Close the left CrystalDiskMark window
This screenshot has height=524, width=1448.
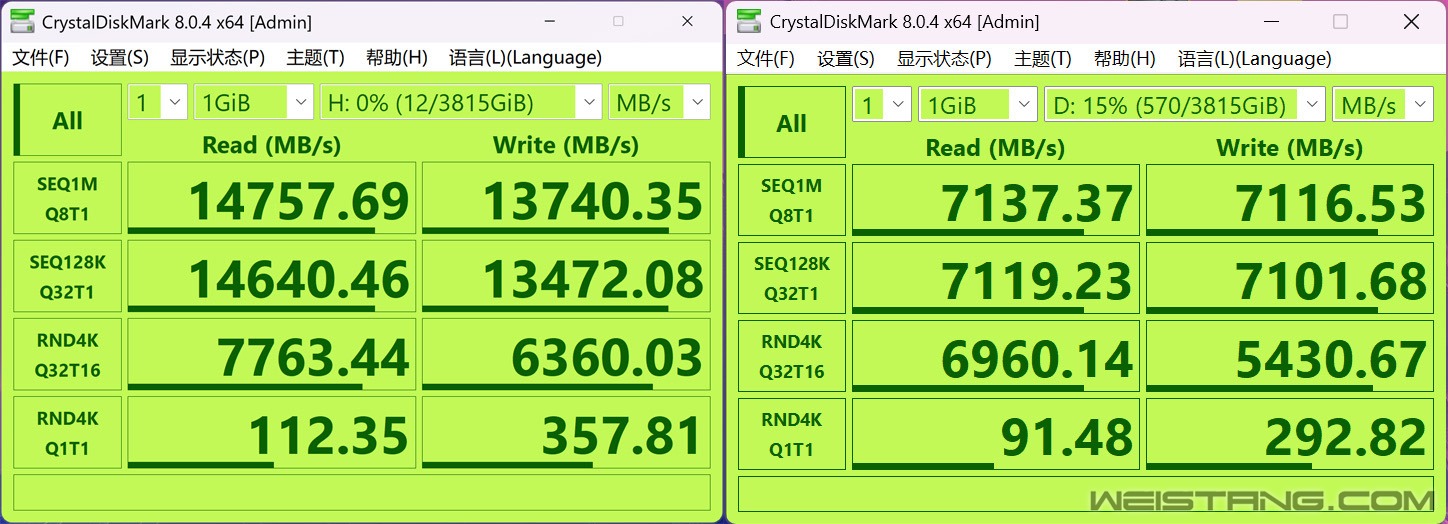pos(687,21)
